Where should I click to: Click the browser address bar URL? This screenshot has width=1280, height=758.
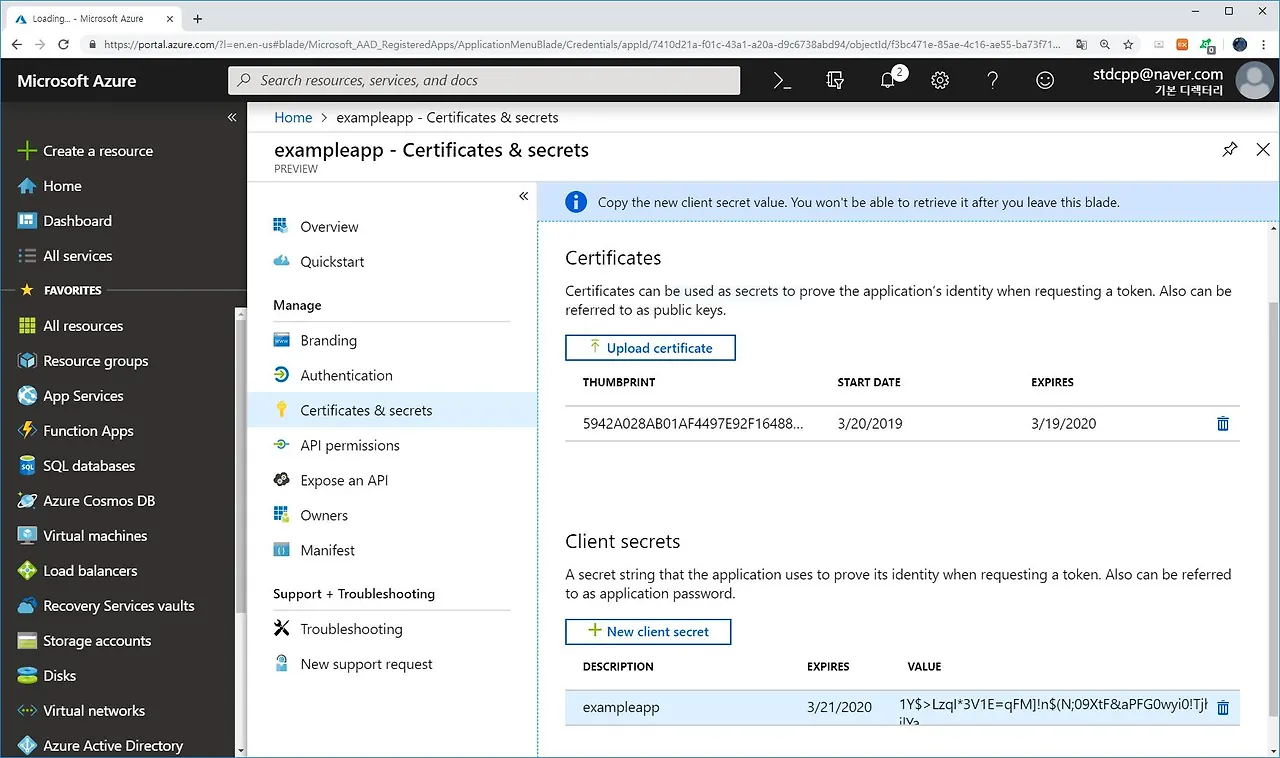(x=580, y=44)
